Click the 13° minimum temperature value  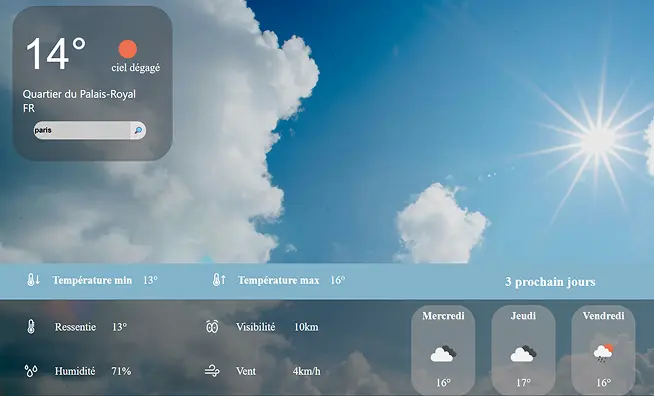(x=150, y=280)
